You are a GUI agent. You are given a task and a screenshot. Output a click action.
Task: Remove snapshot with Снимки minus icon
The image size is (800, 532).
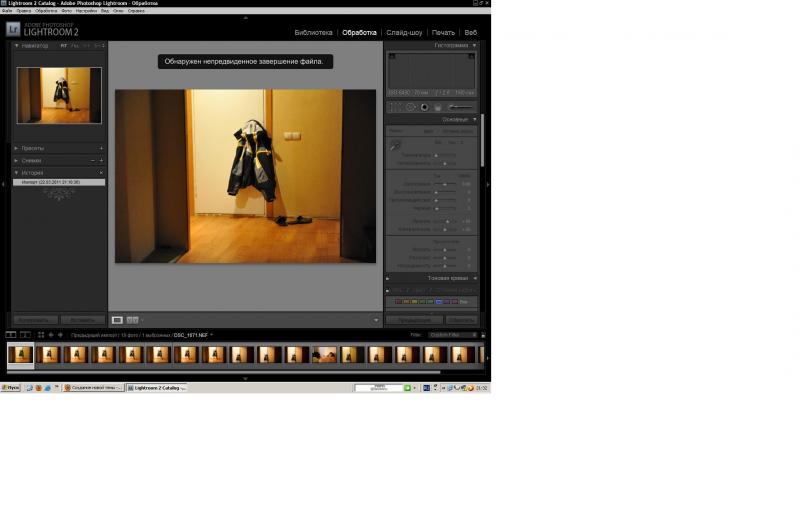pos(93,161)
